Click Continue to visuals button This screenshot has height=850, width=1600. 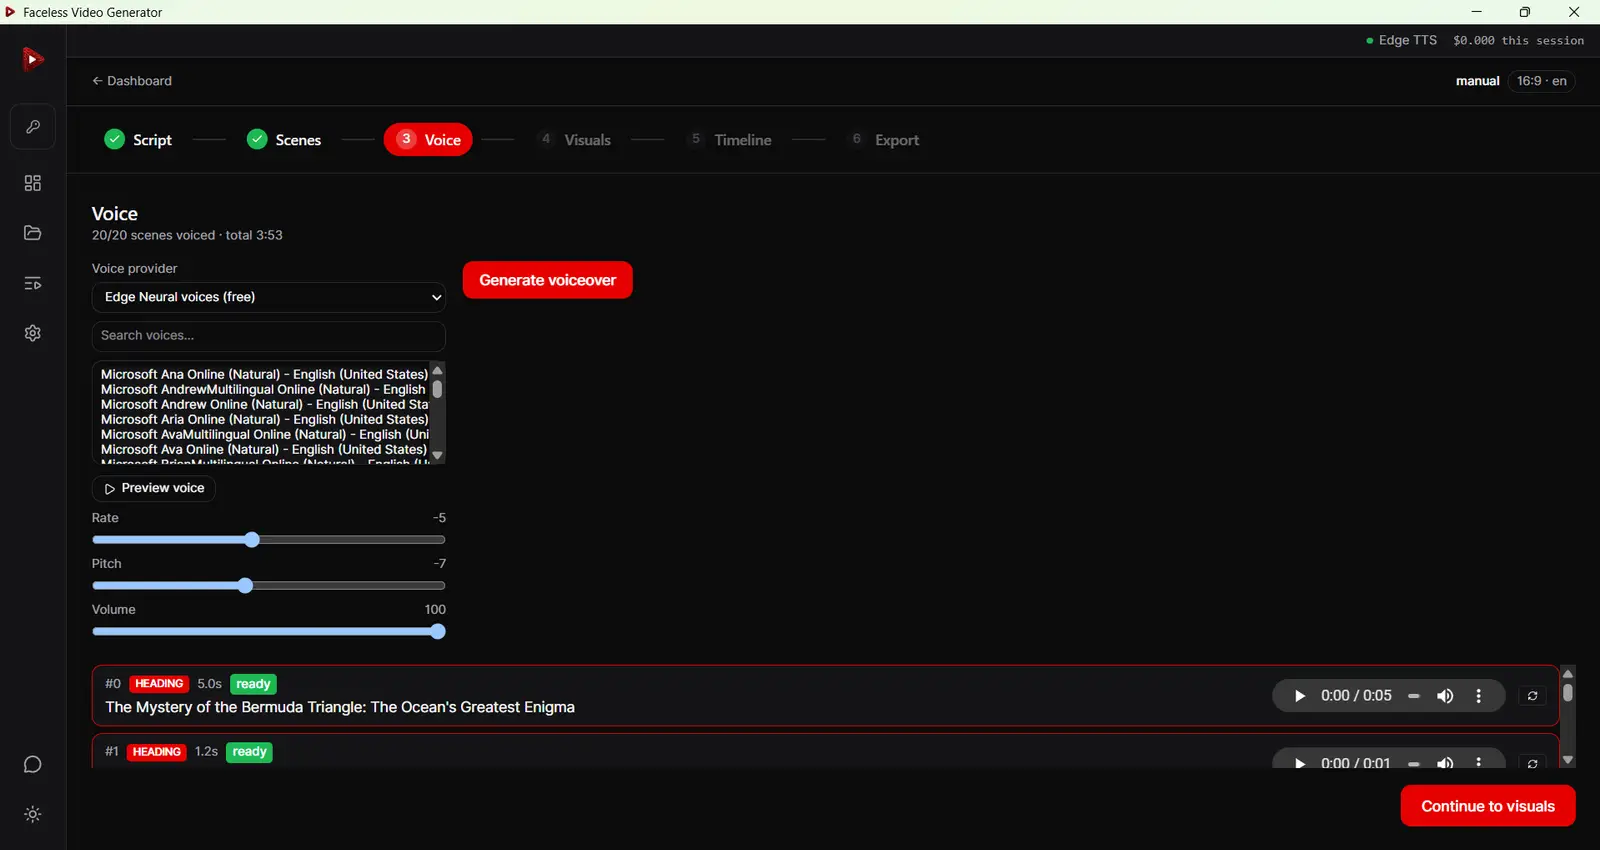pos(1488,806)
